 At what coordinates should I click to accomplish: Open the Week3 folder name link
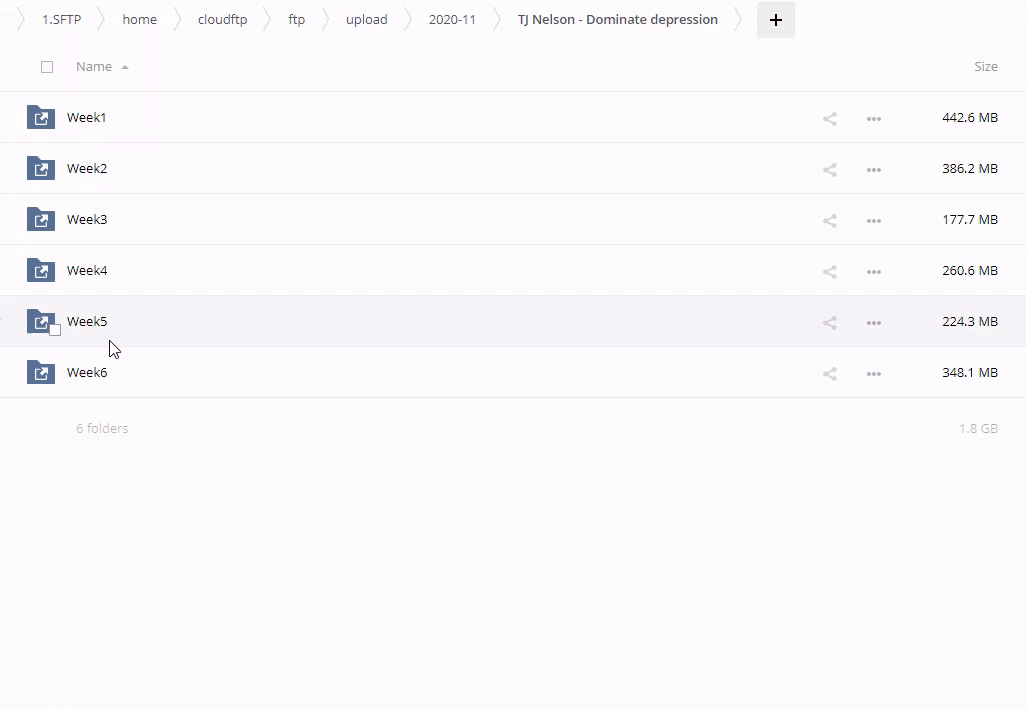point(87,219)
